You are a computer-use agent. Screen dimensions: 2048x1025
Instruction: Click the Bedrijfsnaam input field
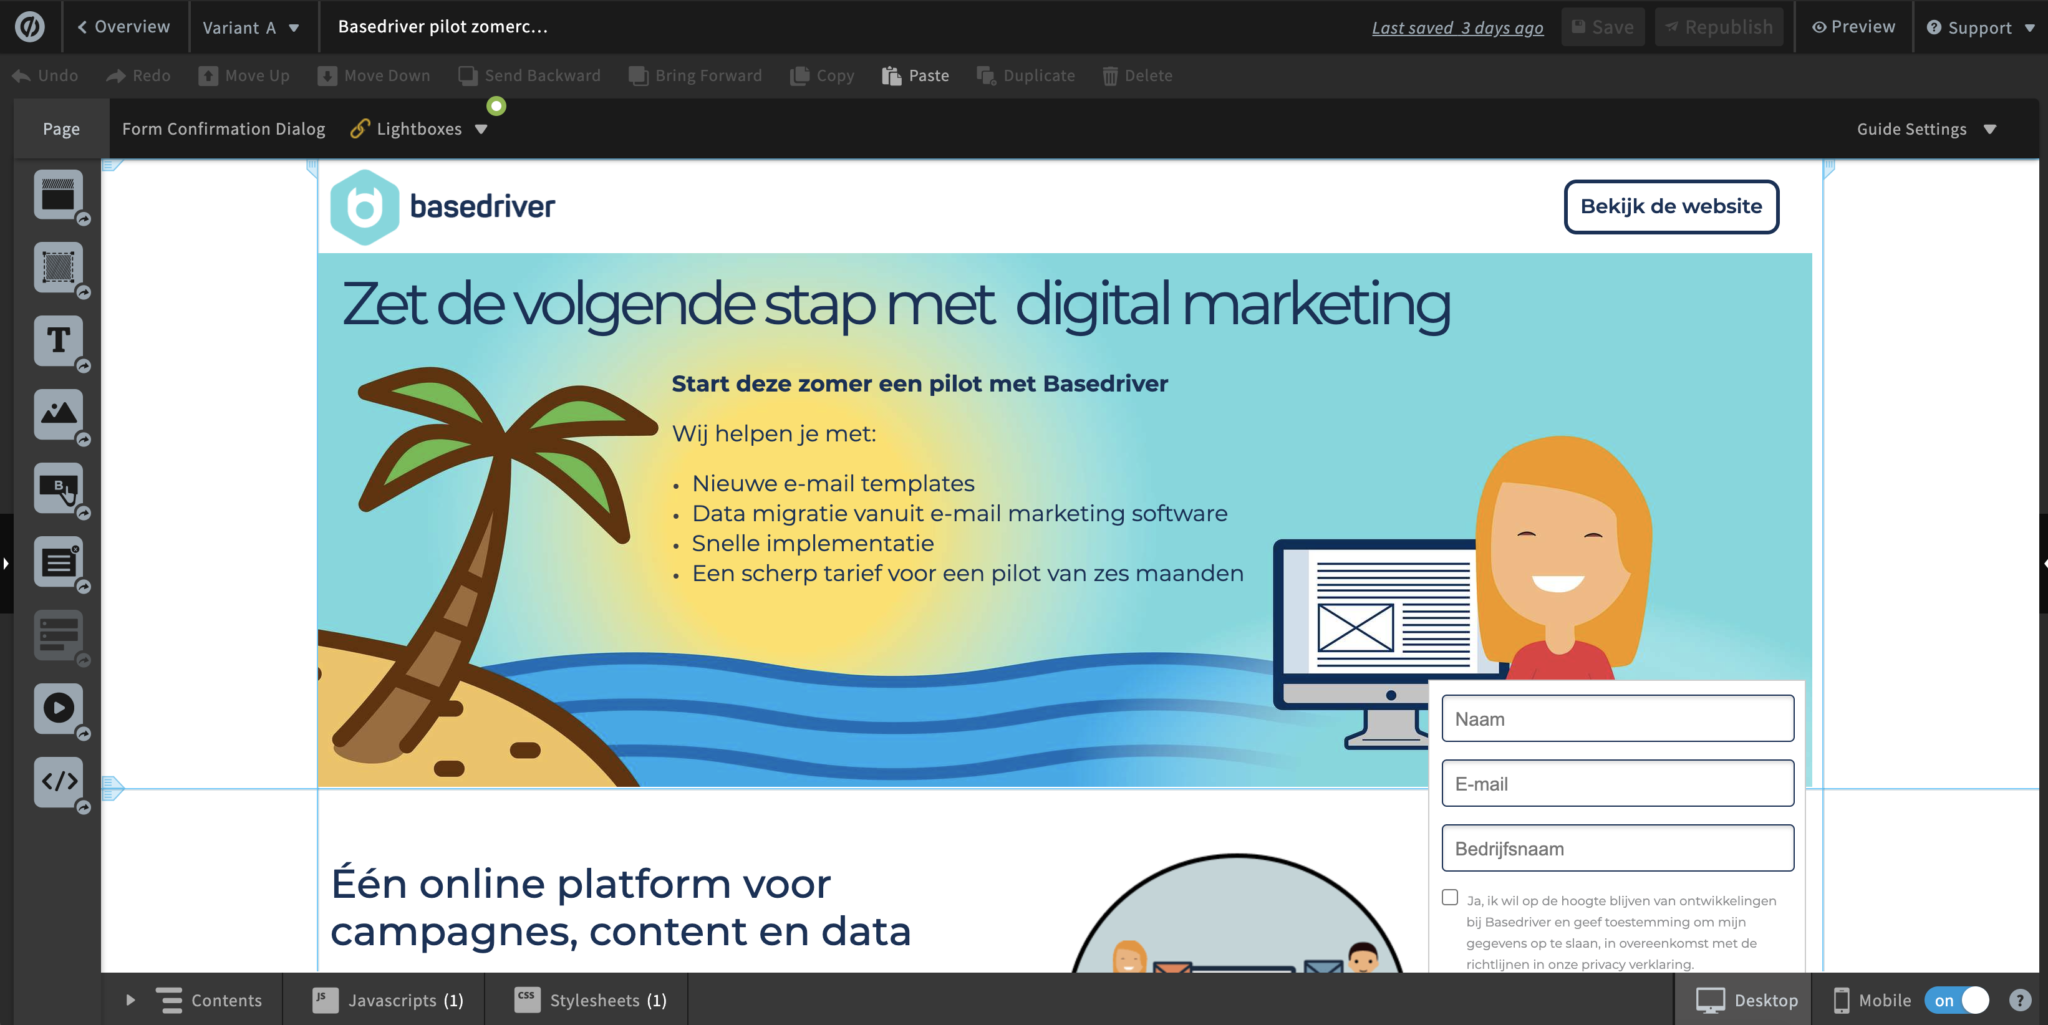tap(1618, 849)
